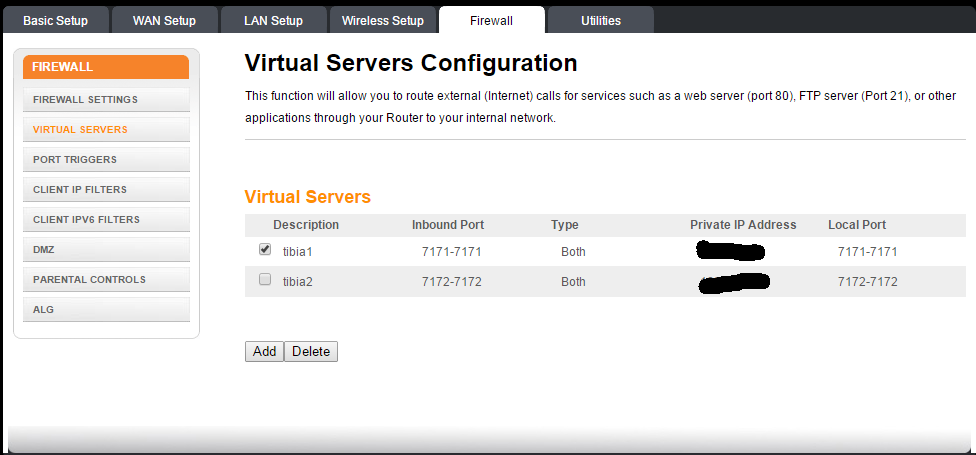Go to LAN Setup tab

pyautogui.click(x=273, y=21)
